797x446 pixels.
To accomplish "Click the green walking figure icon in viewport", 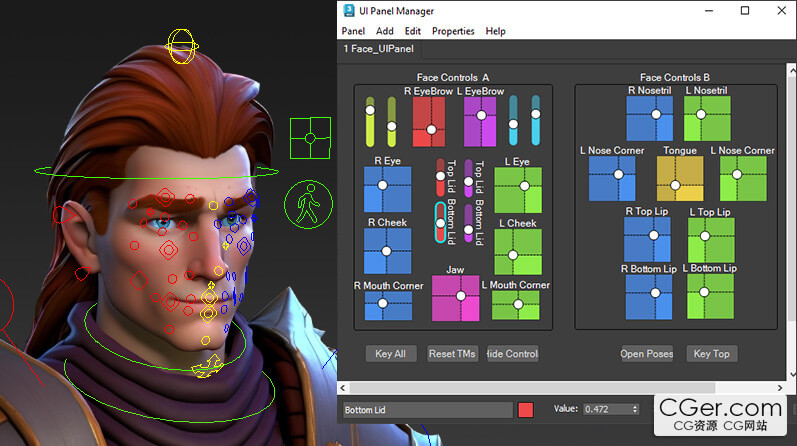I will point(307,206).
